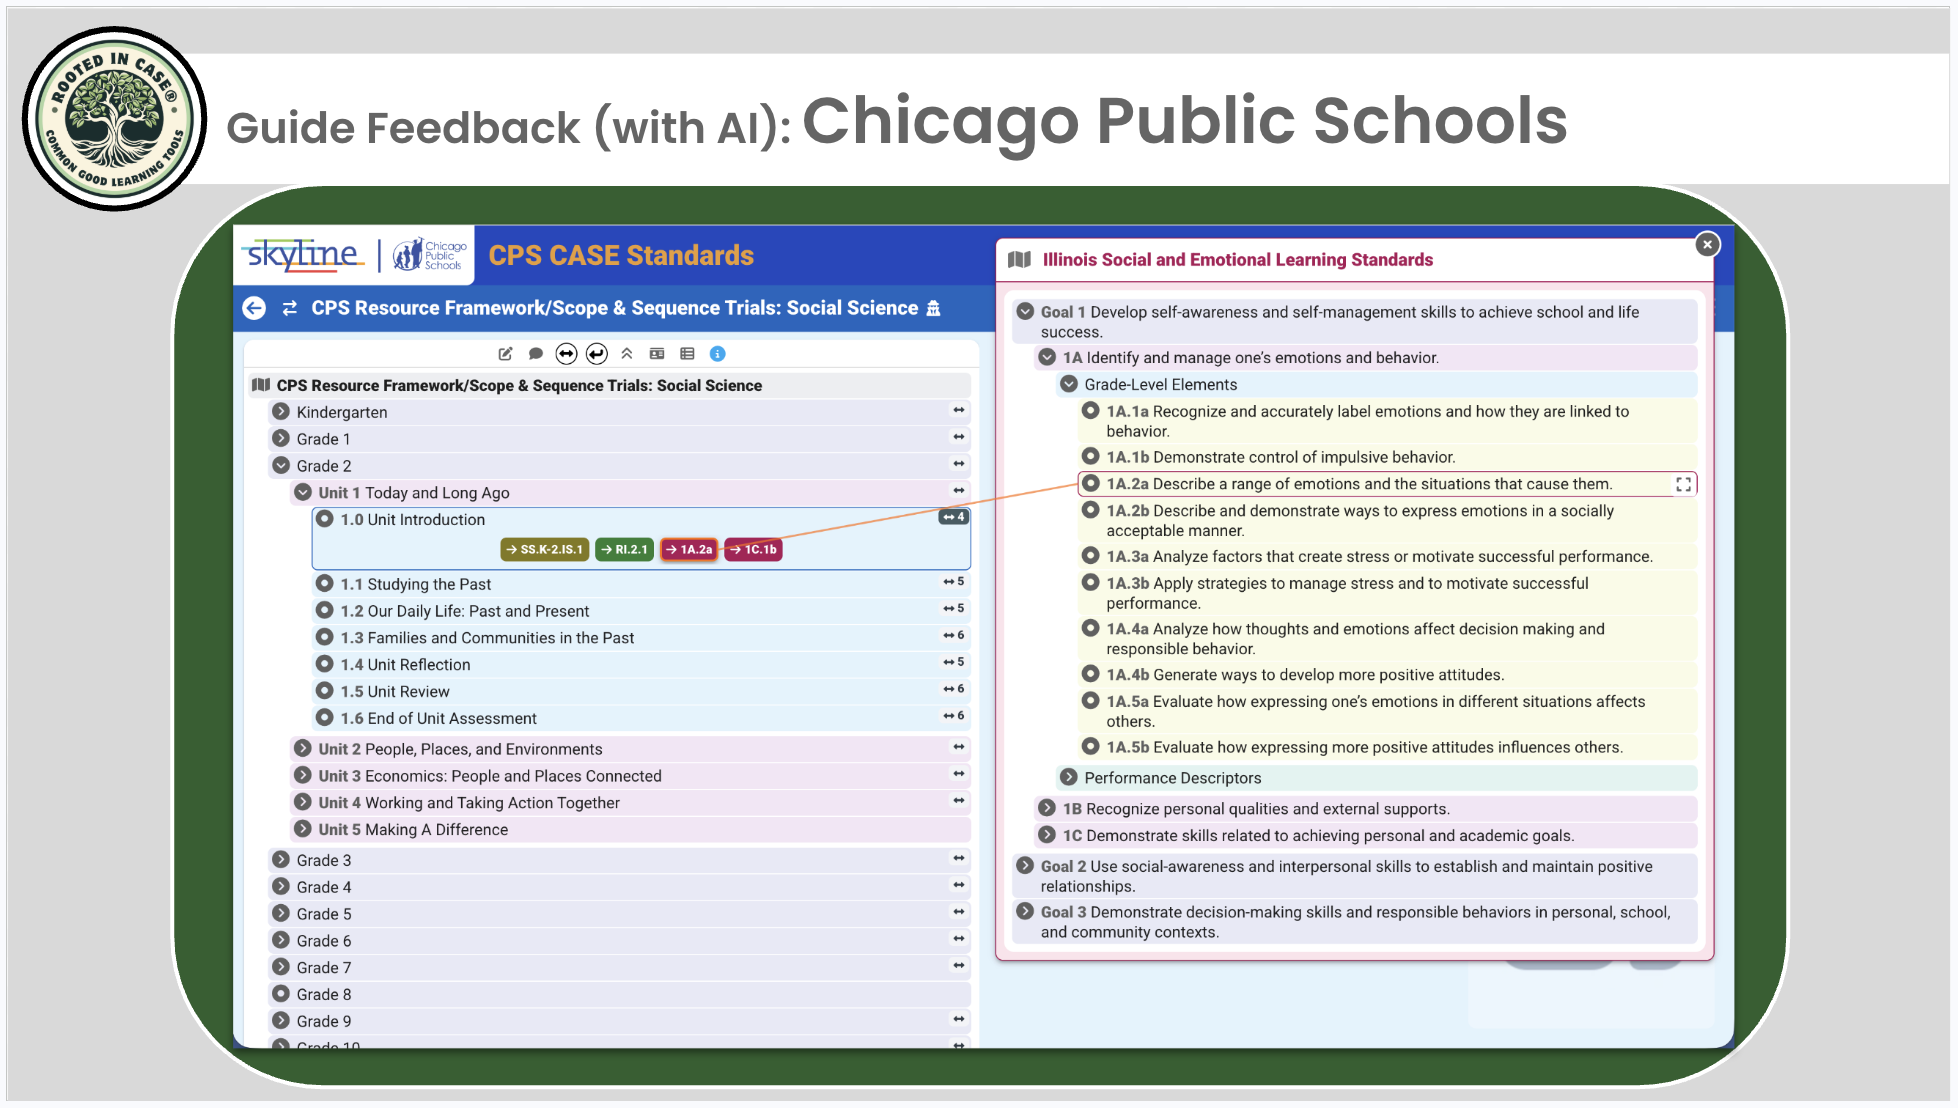This screenshot has height=1108, width=1958.
Task: Click the association arrows icon on the Unit 3 Economics row
Action: (959, 774)
